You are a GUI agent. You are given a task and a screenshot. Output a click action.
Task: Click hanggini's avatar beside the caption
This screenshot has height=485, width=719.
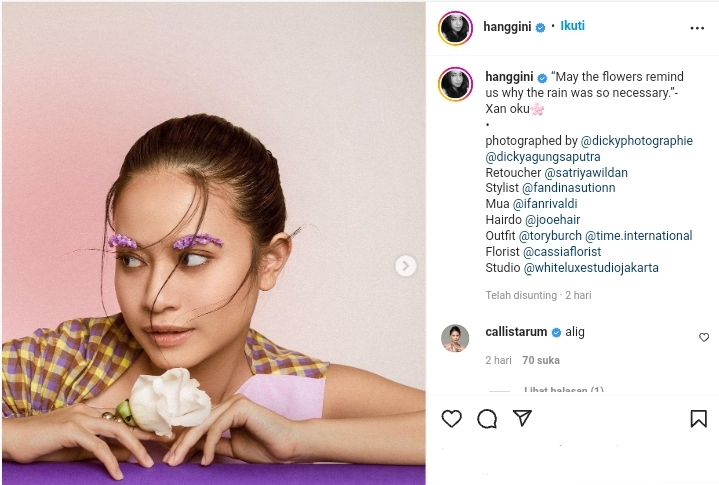[x=455, y=84]
